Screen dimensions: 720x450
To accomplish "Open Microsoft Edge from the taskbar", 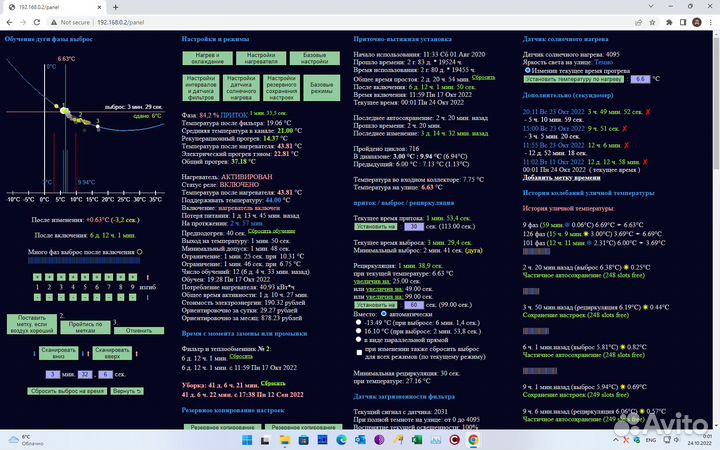I will [x=340, y=440].
